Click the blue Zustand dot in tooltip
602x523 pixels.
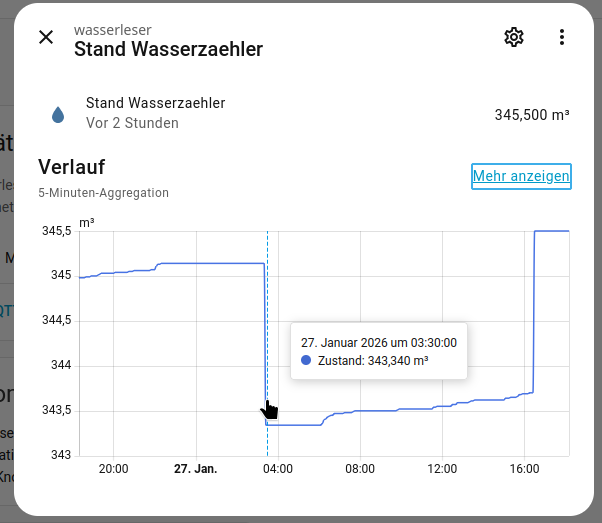pyautogui.click(x=307, y=360)
